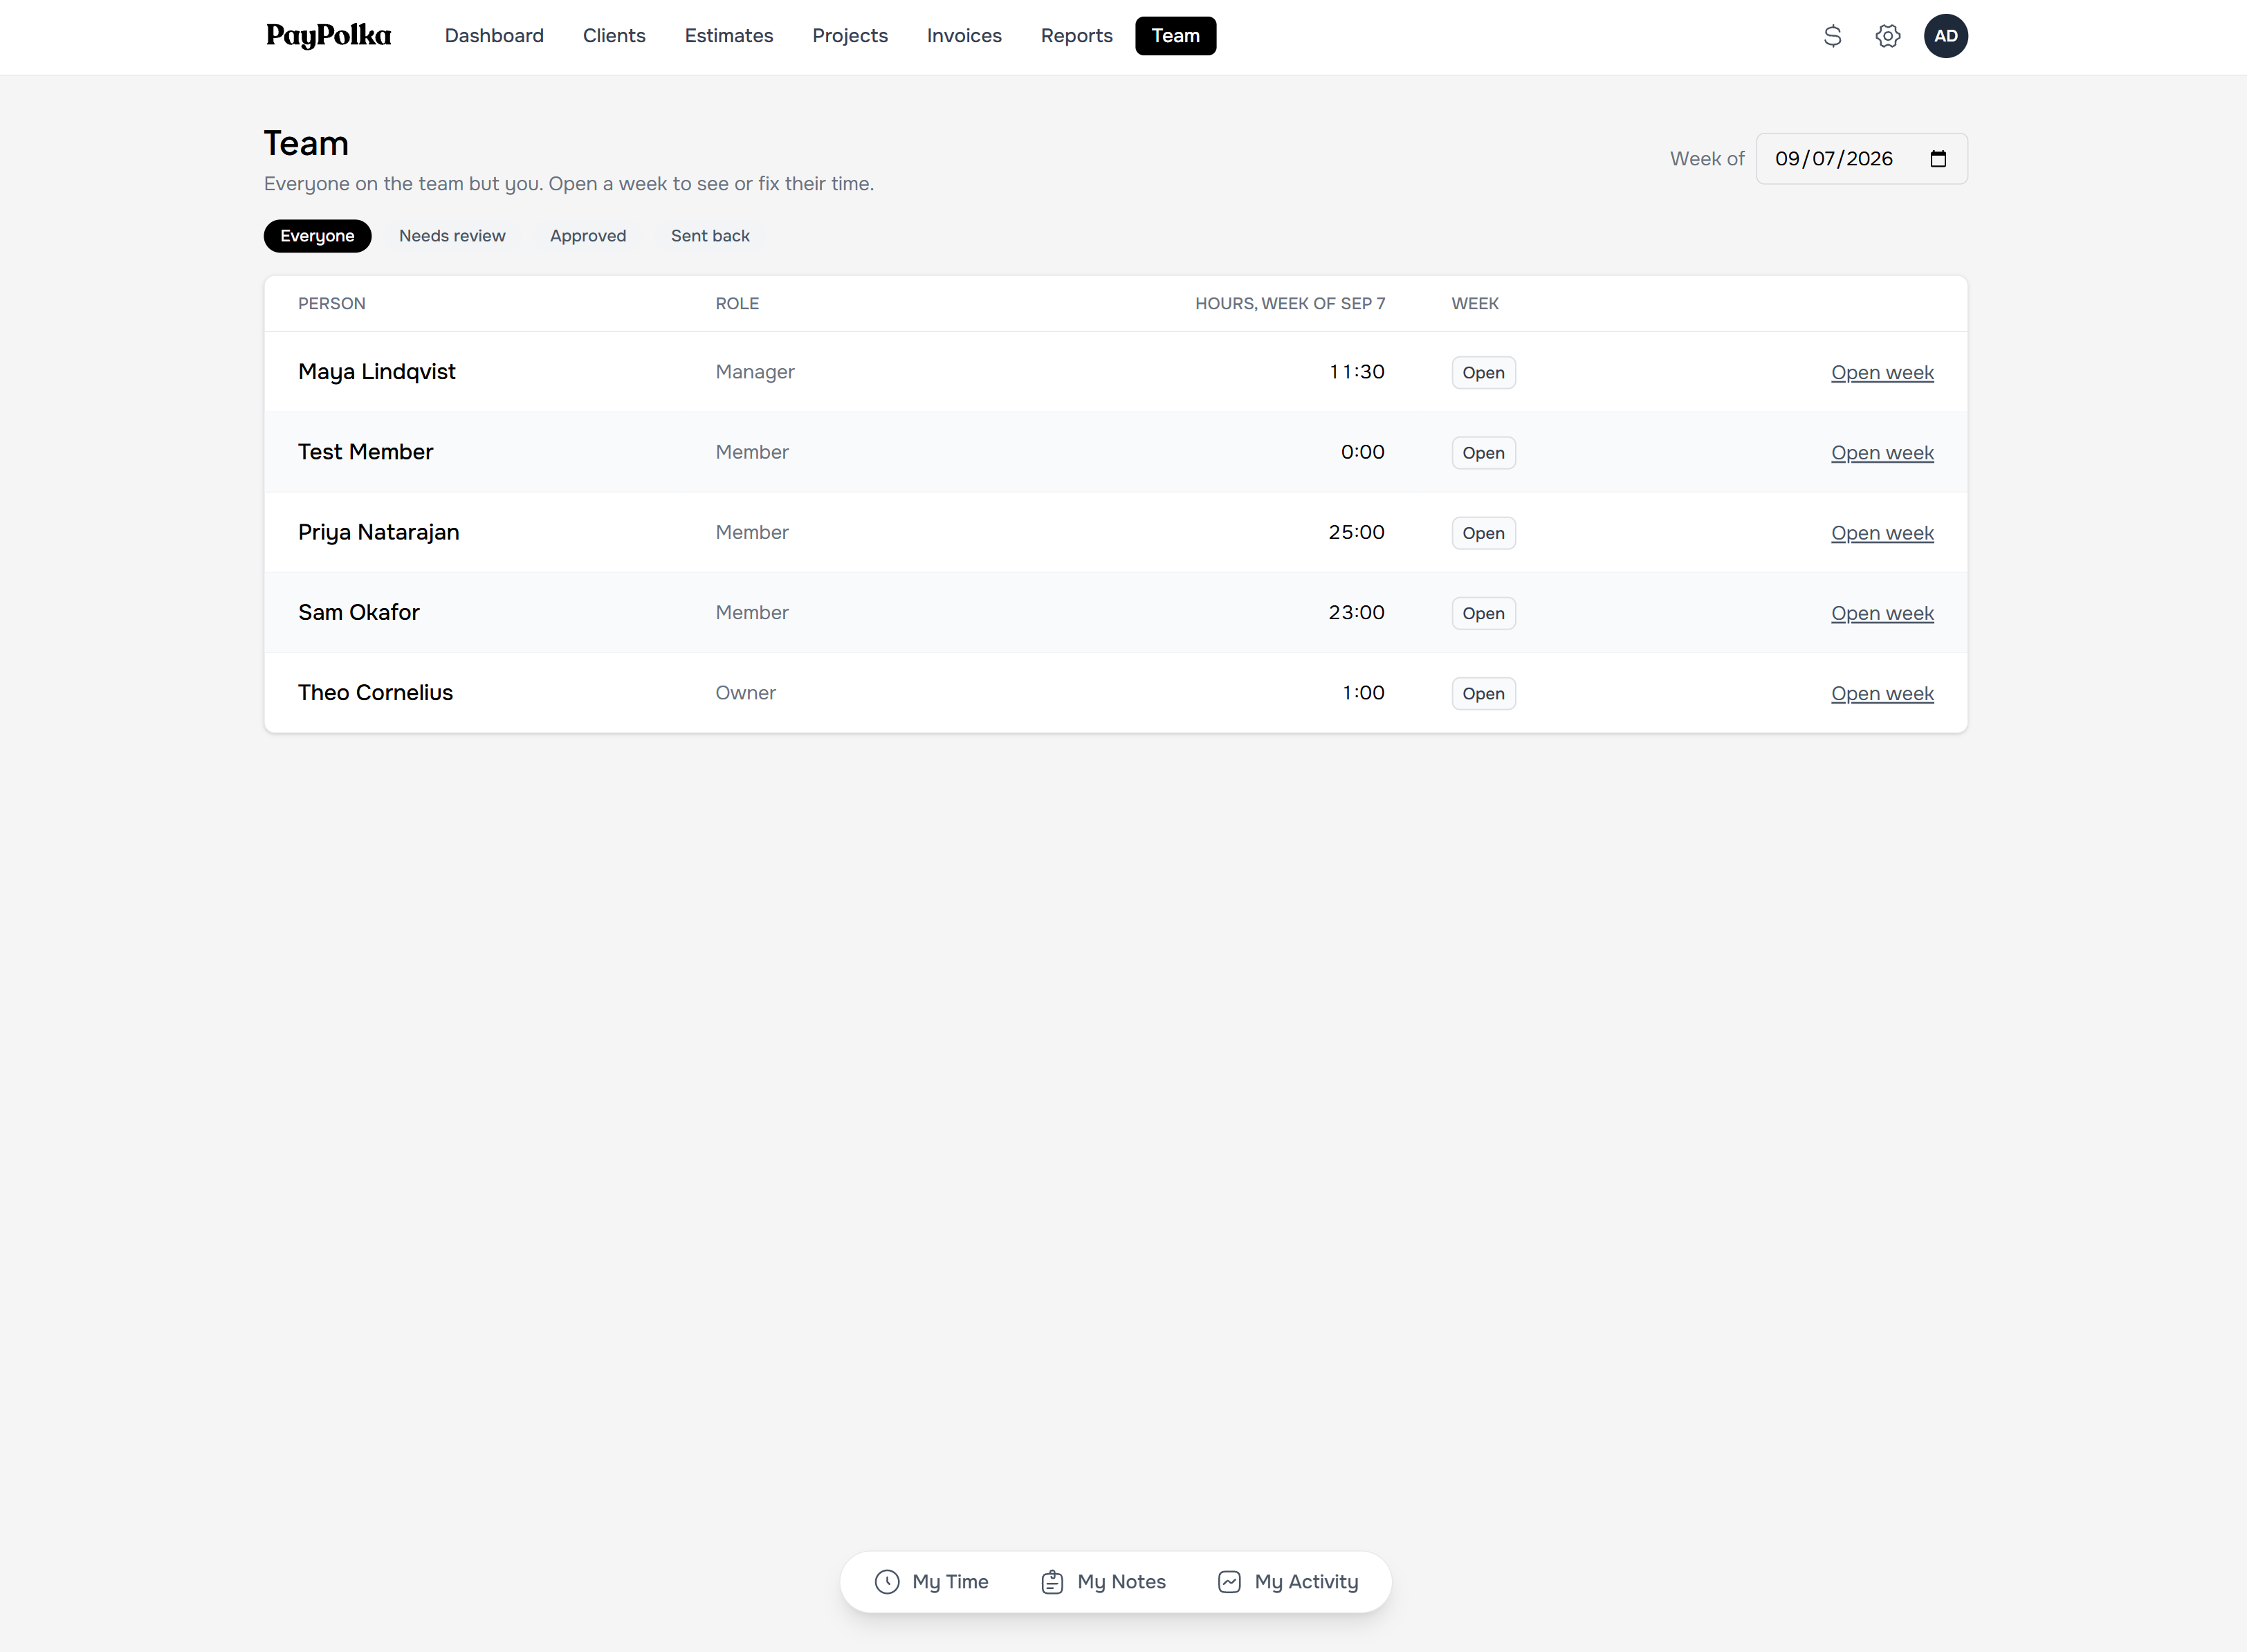Click the HOURS, WEEK OF SEP 7 header
Viewport: 2247px width, 1652px height.
1290,303
